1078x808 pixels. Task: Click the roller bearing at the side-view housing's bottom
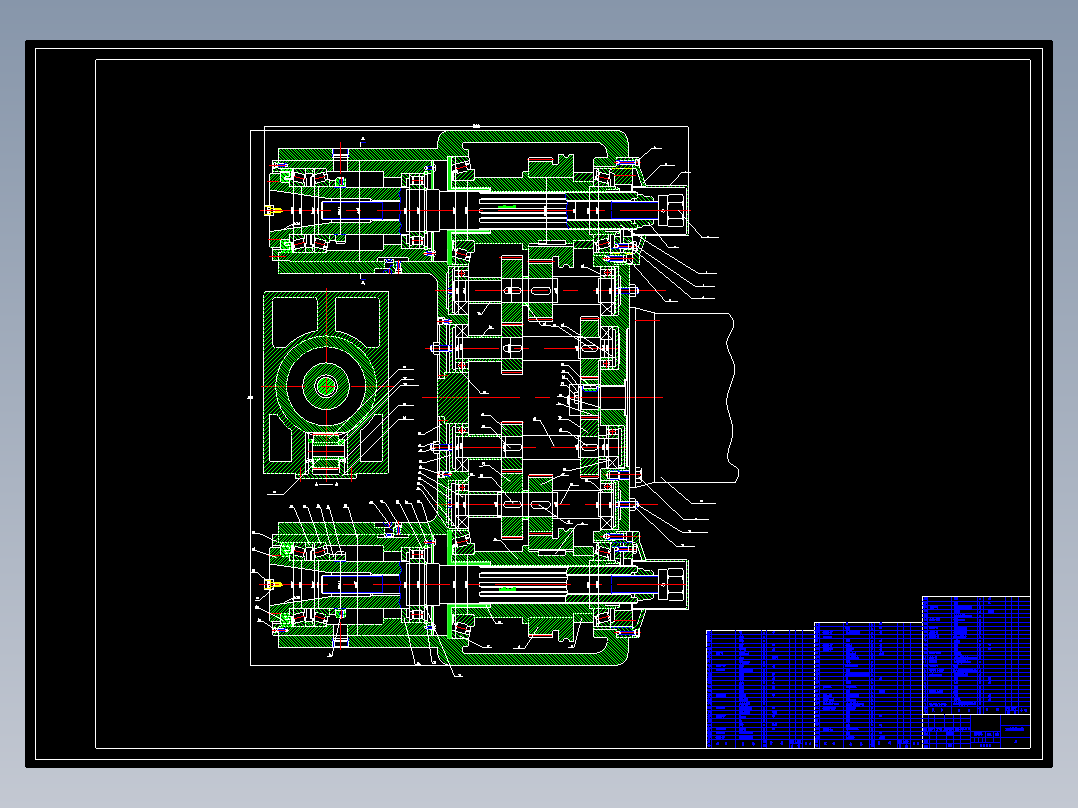[x=326, y=452]
